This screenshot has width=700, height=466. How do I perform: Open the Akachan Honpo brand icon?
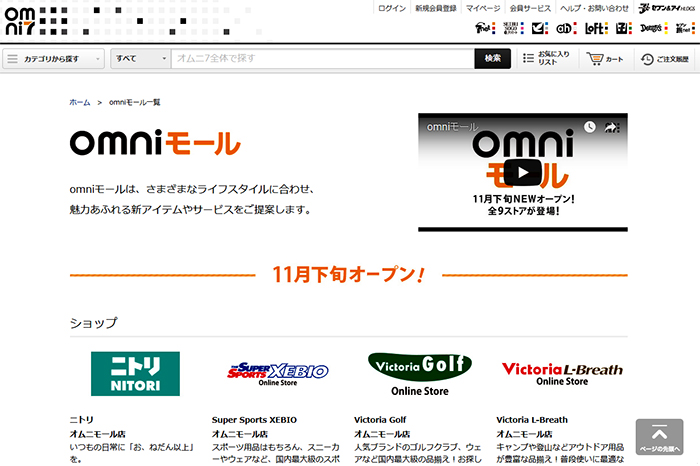tap(566, 28)
